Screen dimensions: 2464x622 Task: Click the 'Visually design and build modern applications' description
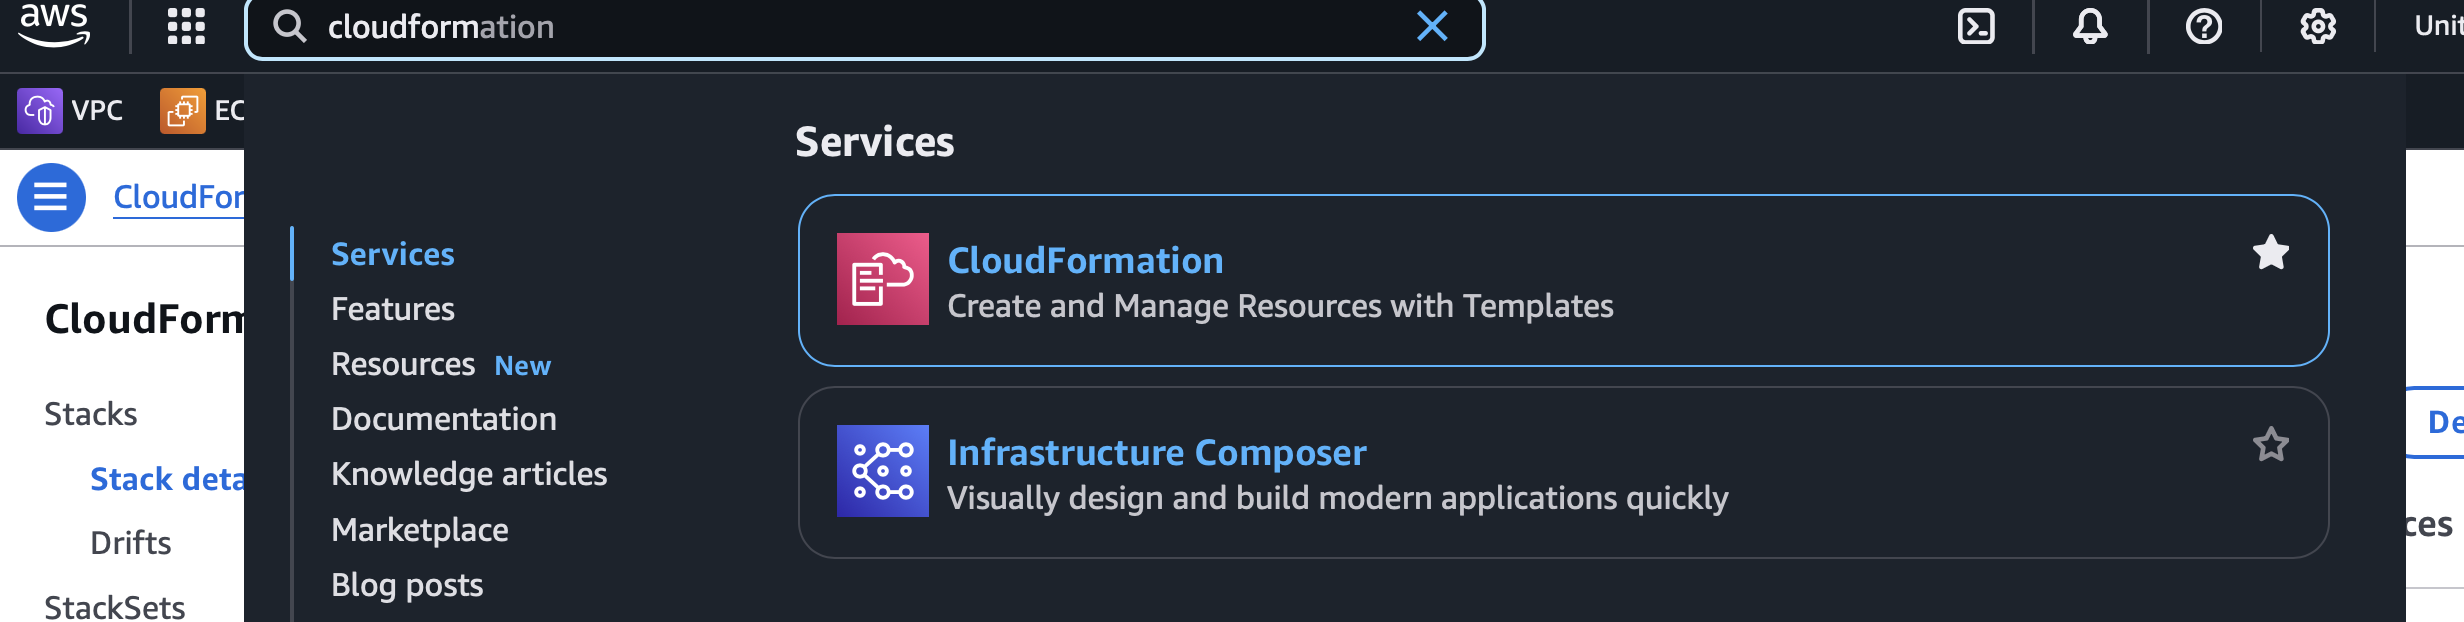click(x=1338, y=498)
